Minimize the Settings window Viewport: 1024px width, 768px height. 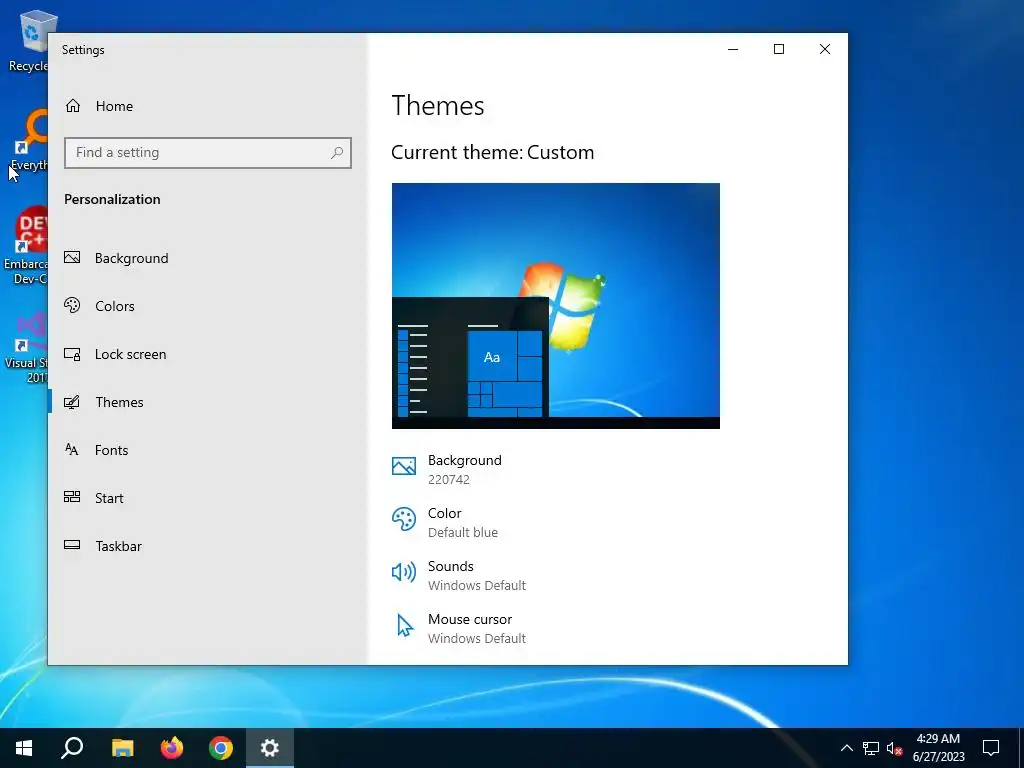pyautogui.click(x=733, y=50)
